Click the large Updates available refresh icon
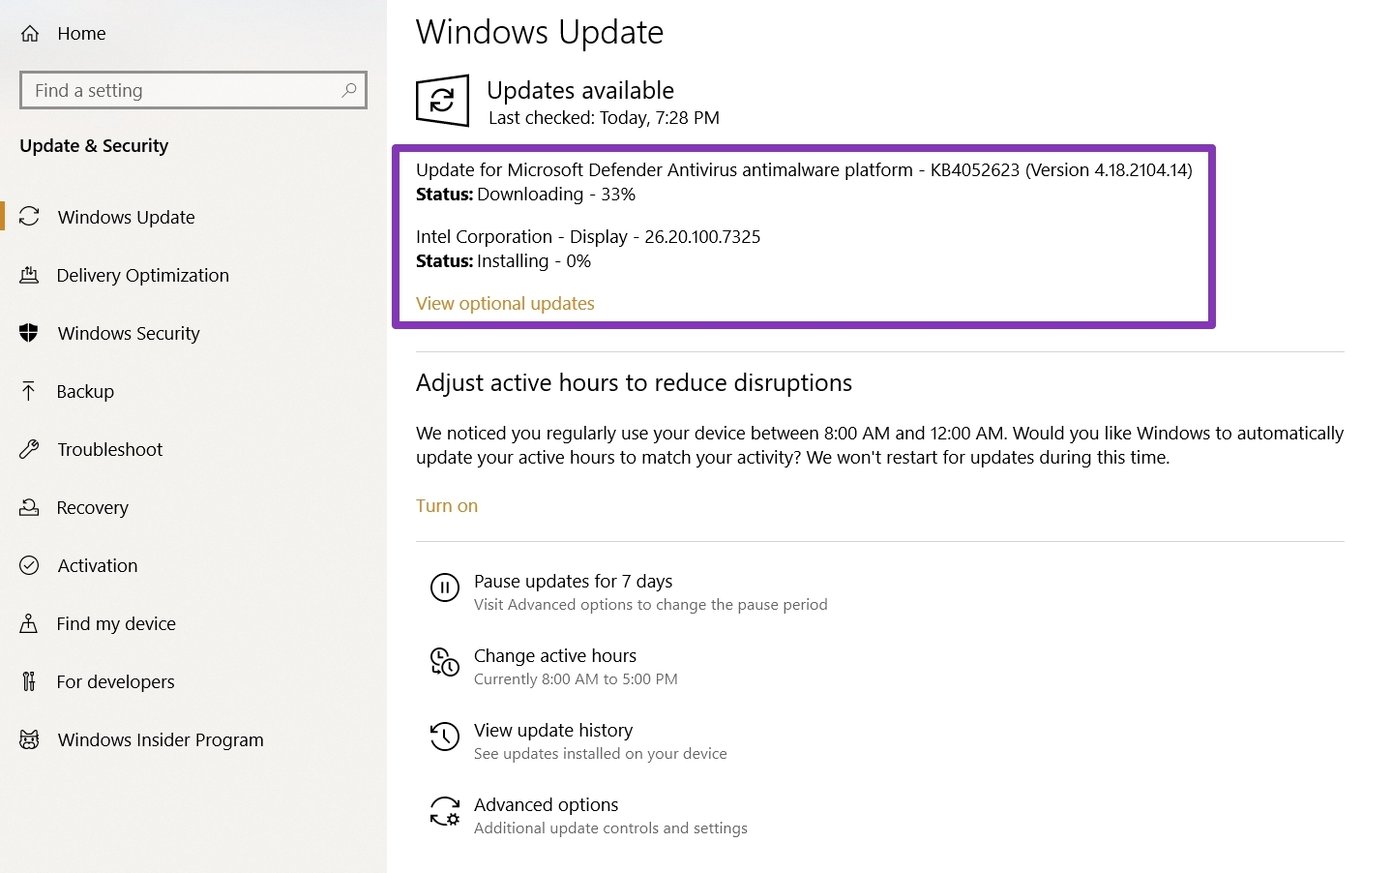 tap(442, 100)
